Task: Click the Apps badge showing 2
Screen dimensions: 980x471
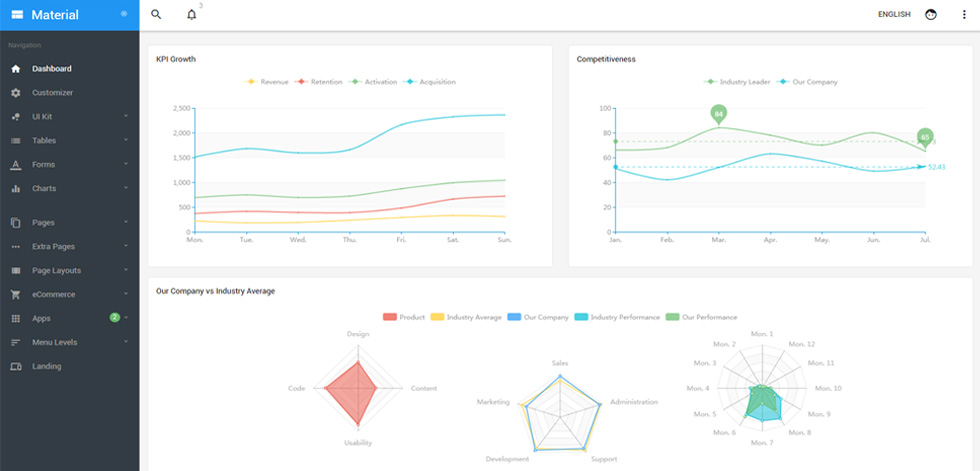Action: tap(114, 317)
